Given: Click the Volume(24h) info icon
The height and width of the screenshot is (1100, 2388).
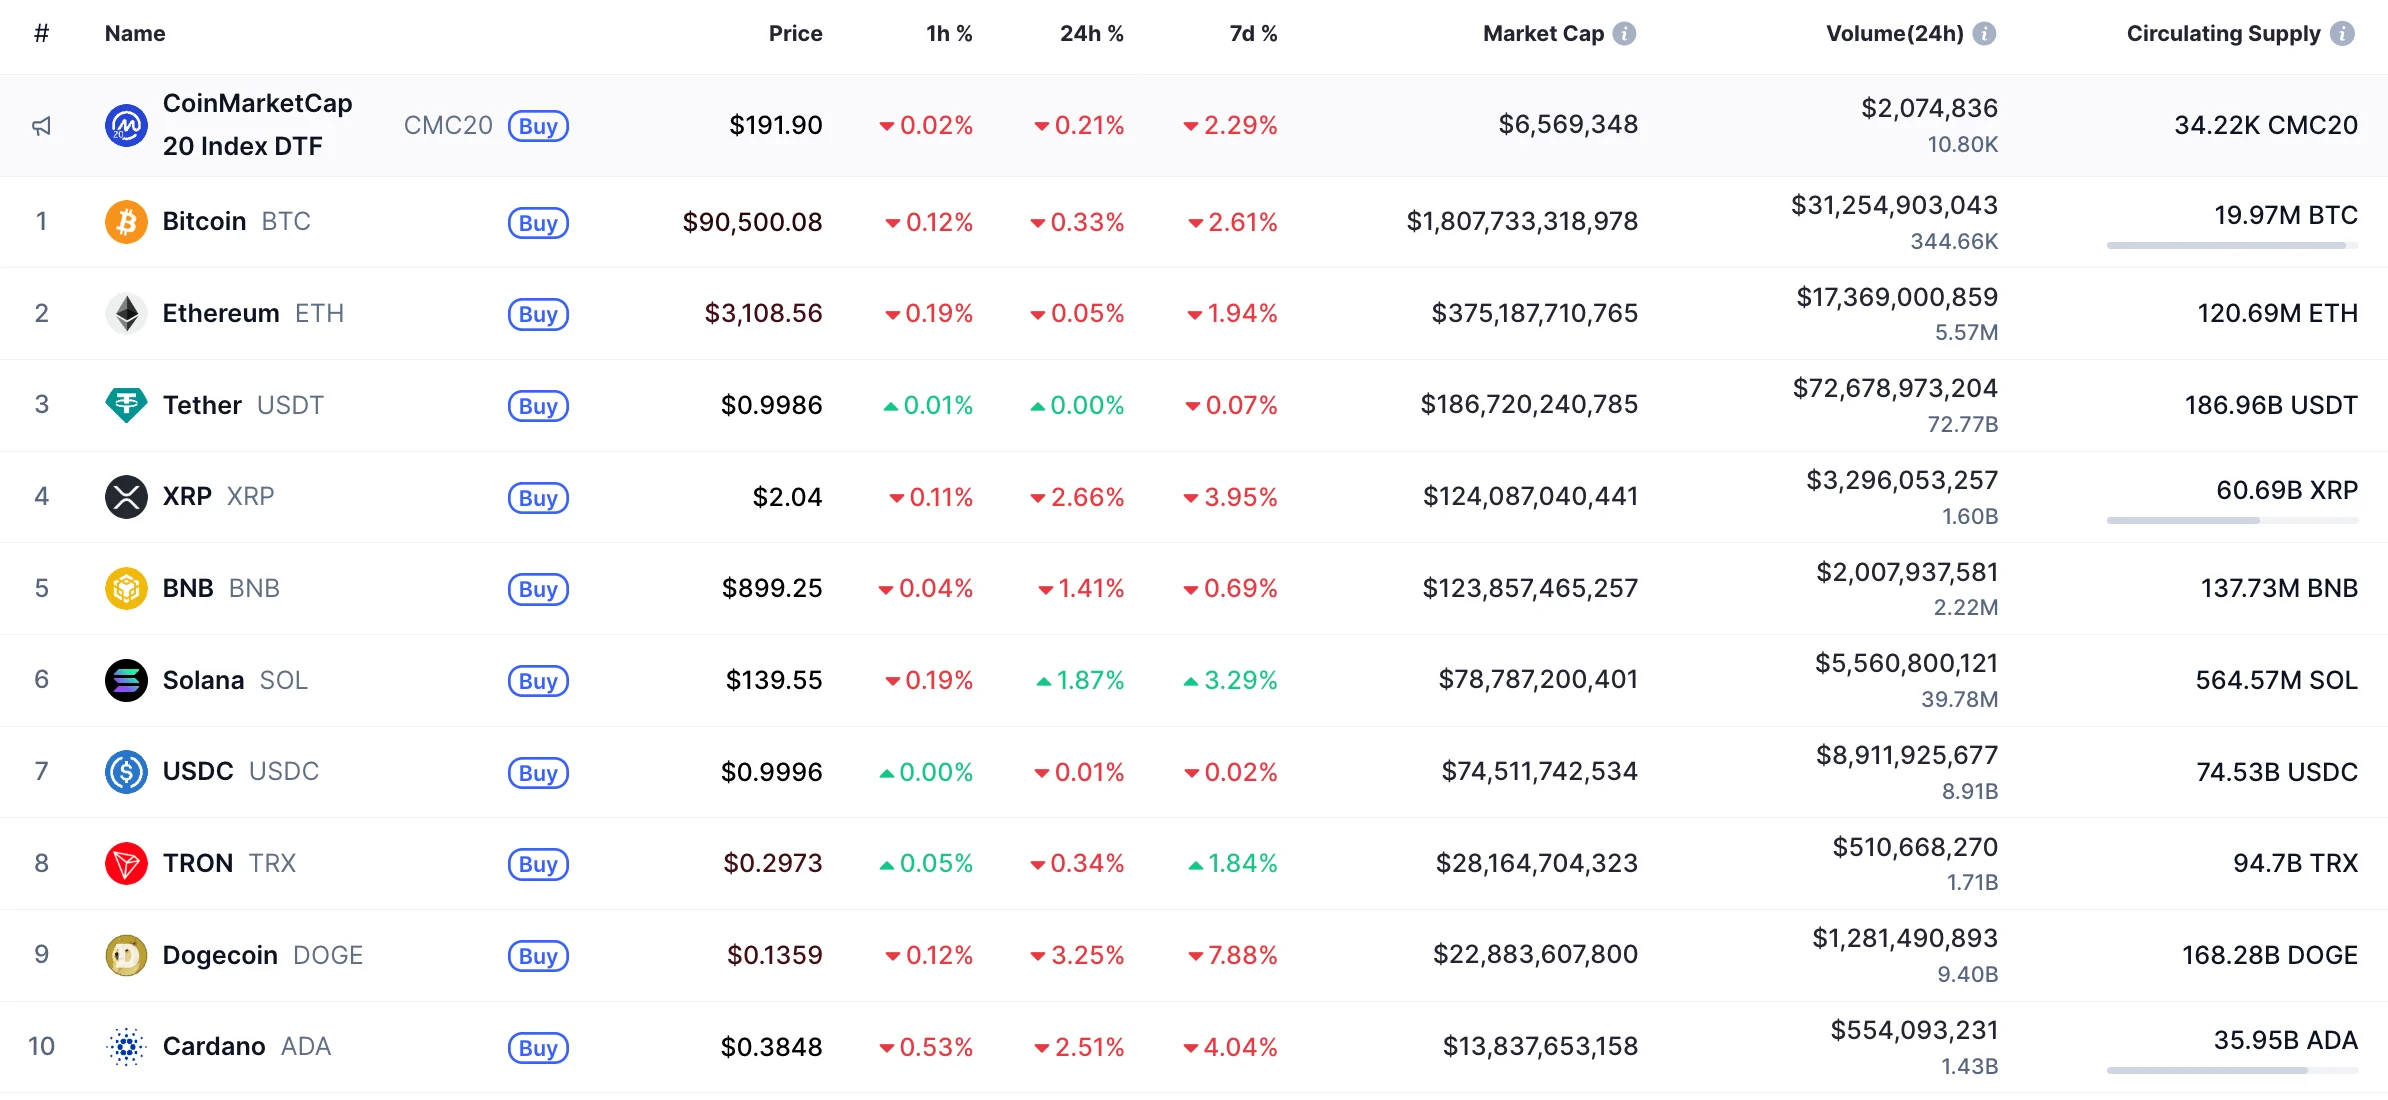Looking at the screenshot, I should (x=1985, y=34).
